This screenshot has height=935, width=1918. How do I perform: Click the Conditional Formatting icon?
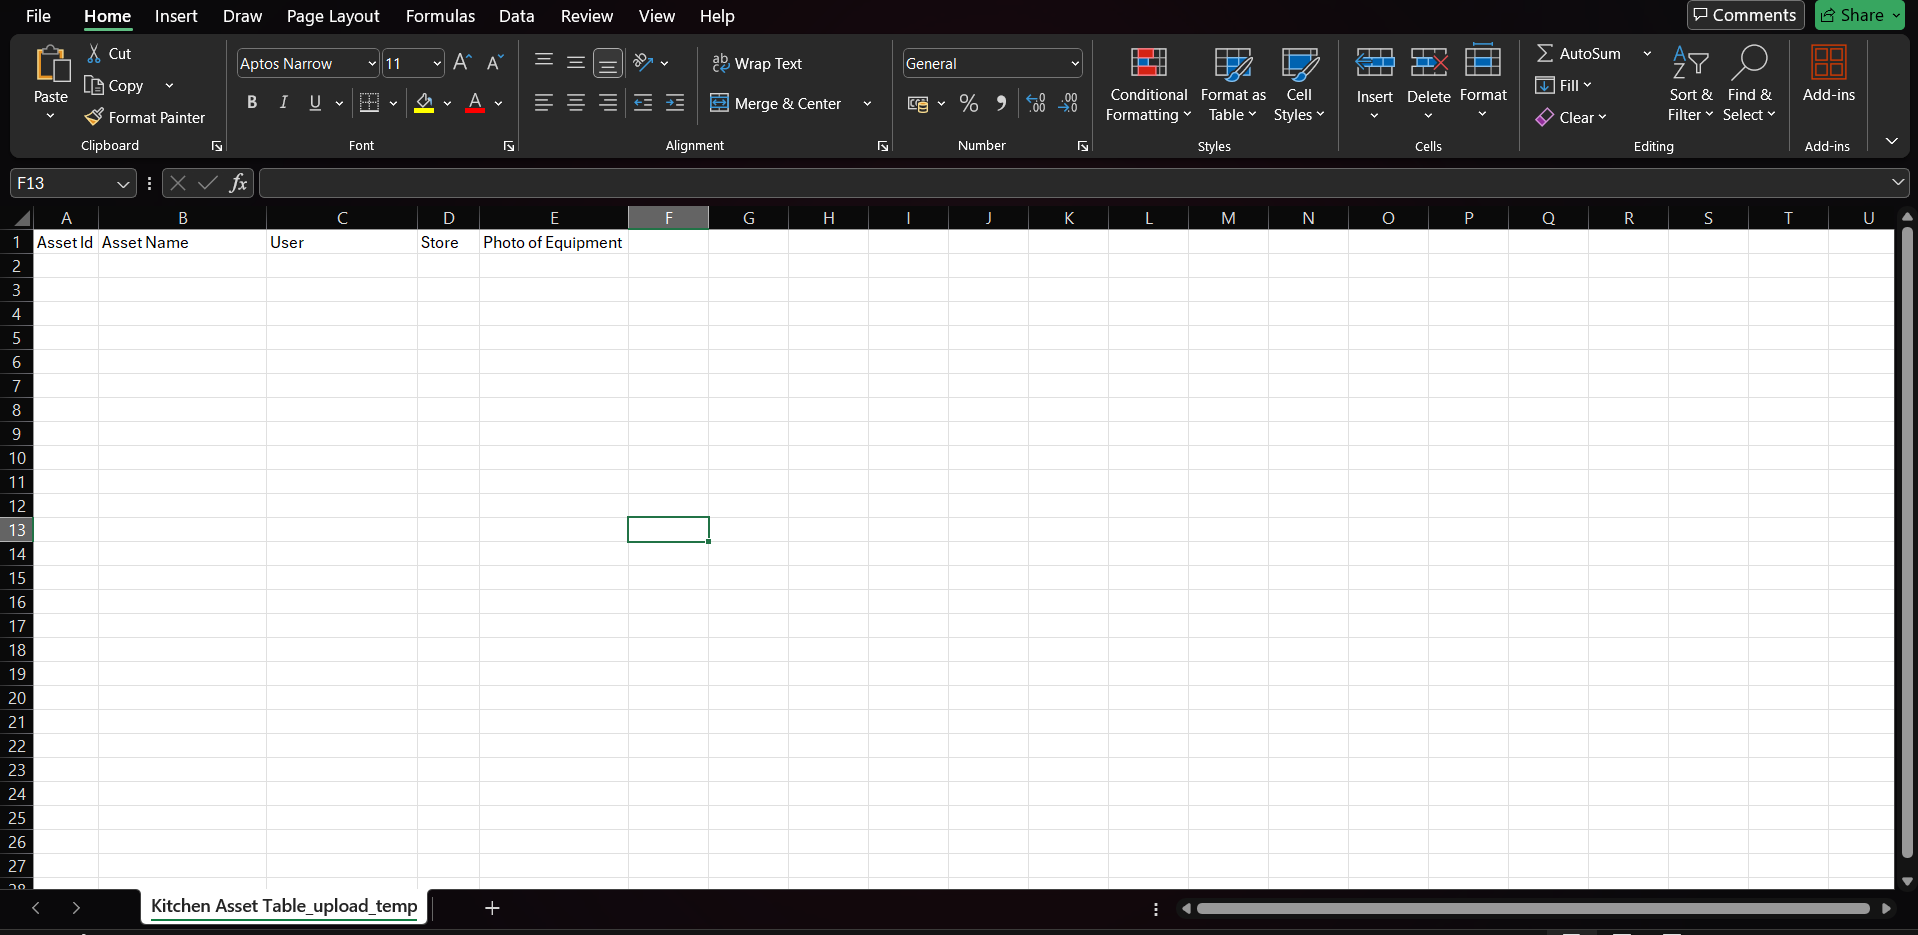pyautogui.click(x=1148, y=64)
